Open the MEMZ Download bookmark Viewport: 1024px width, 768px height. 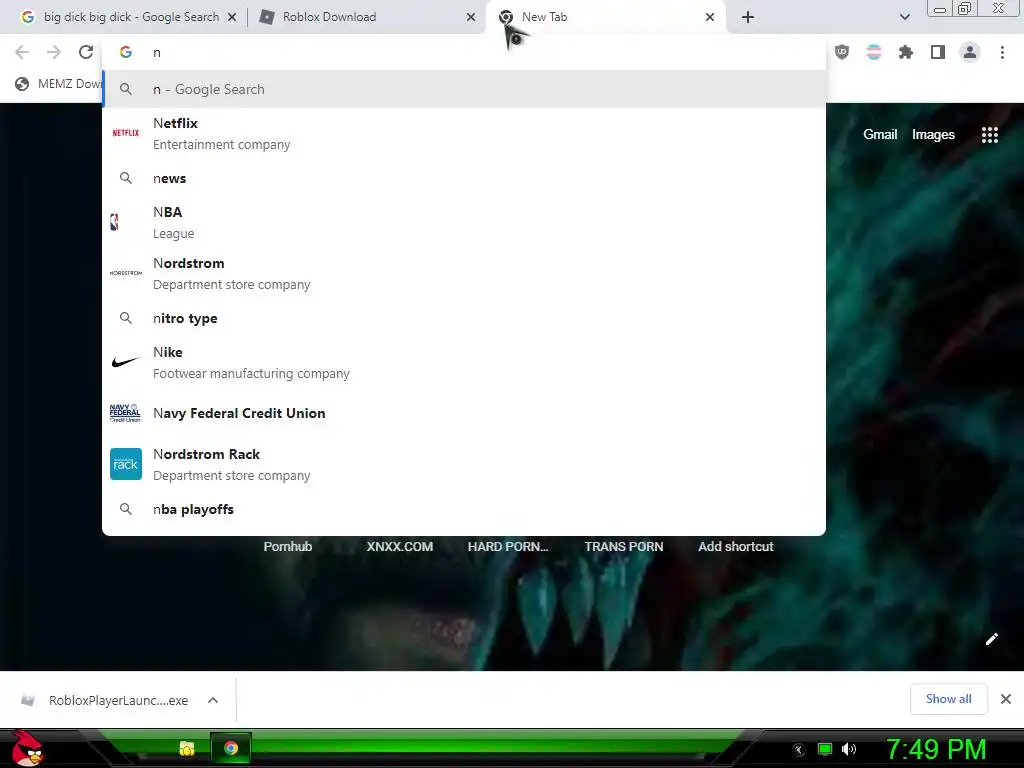(59, 84)
